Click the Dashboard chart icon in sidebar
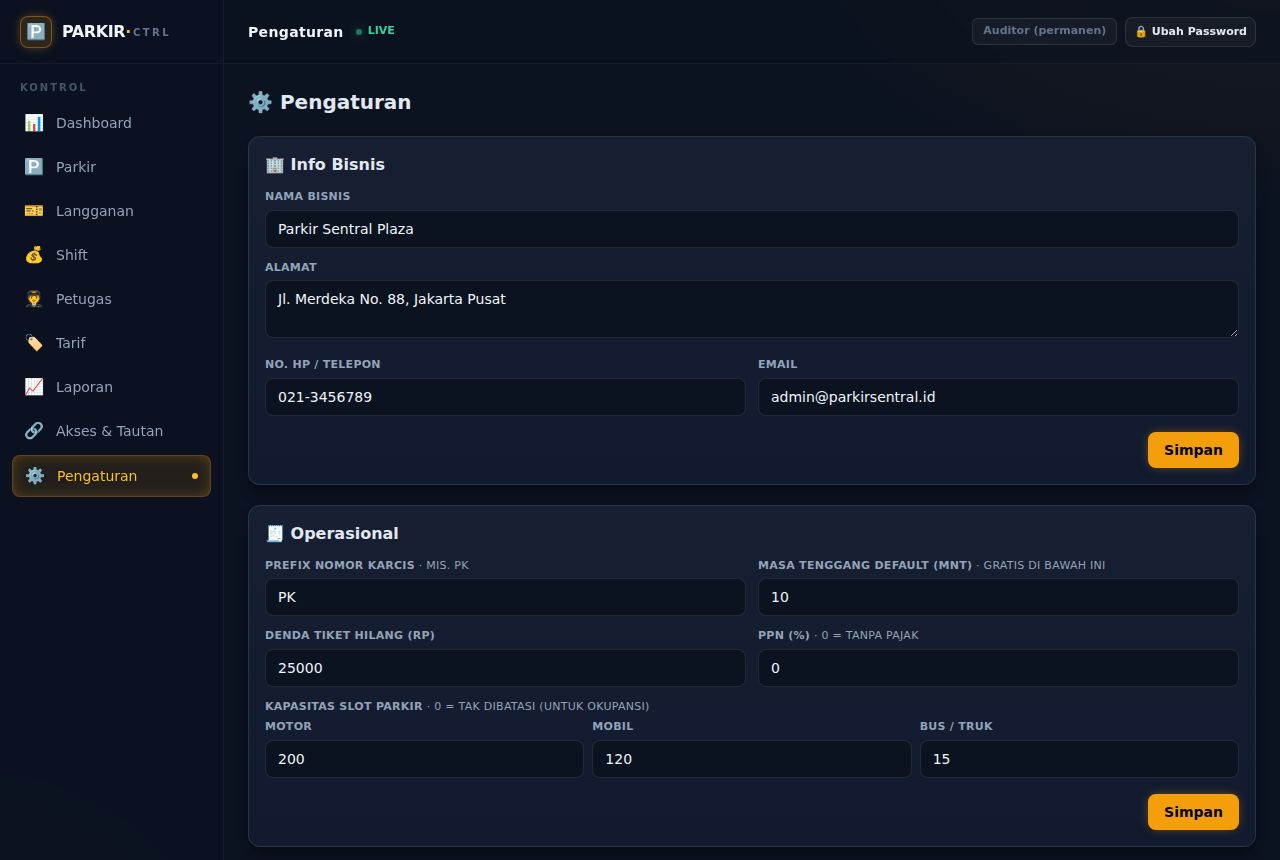 click(34, 123)
